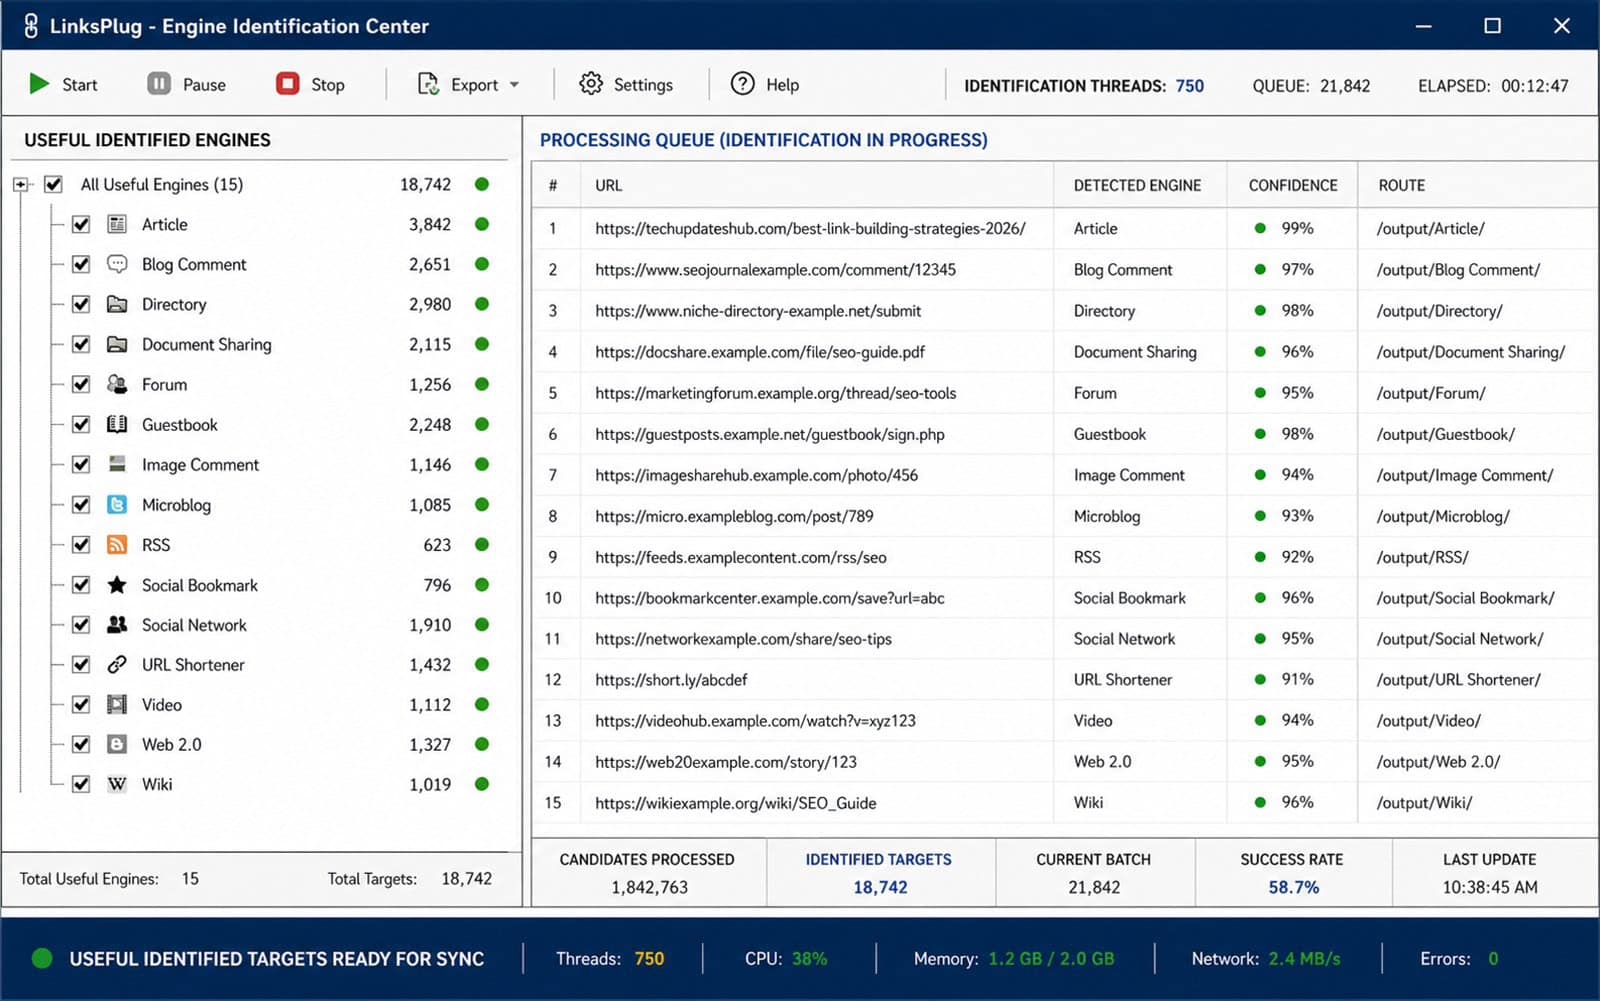Click the 99% confidence value in row 1

(1297, 228)
